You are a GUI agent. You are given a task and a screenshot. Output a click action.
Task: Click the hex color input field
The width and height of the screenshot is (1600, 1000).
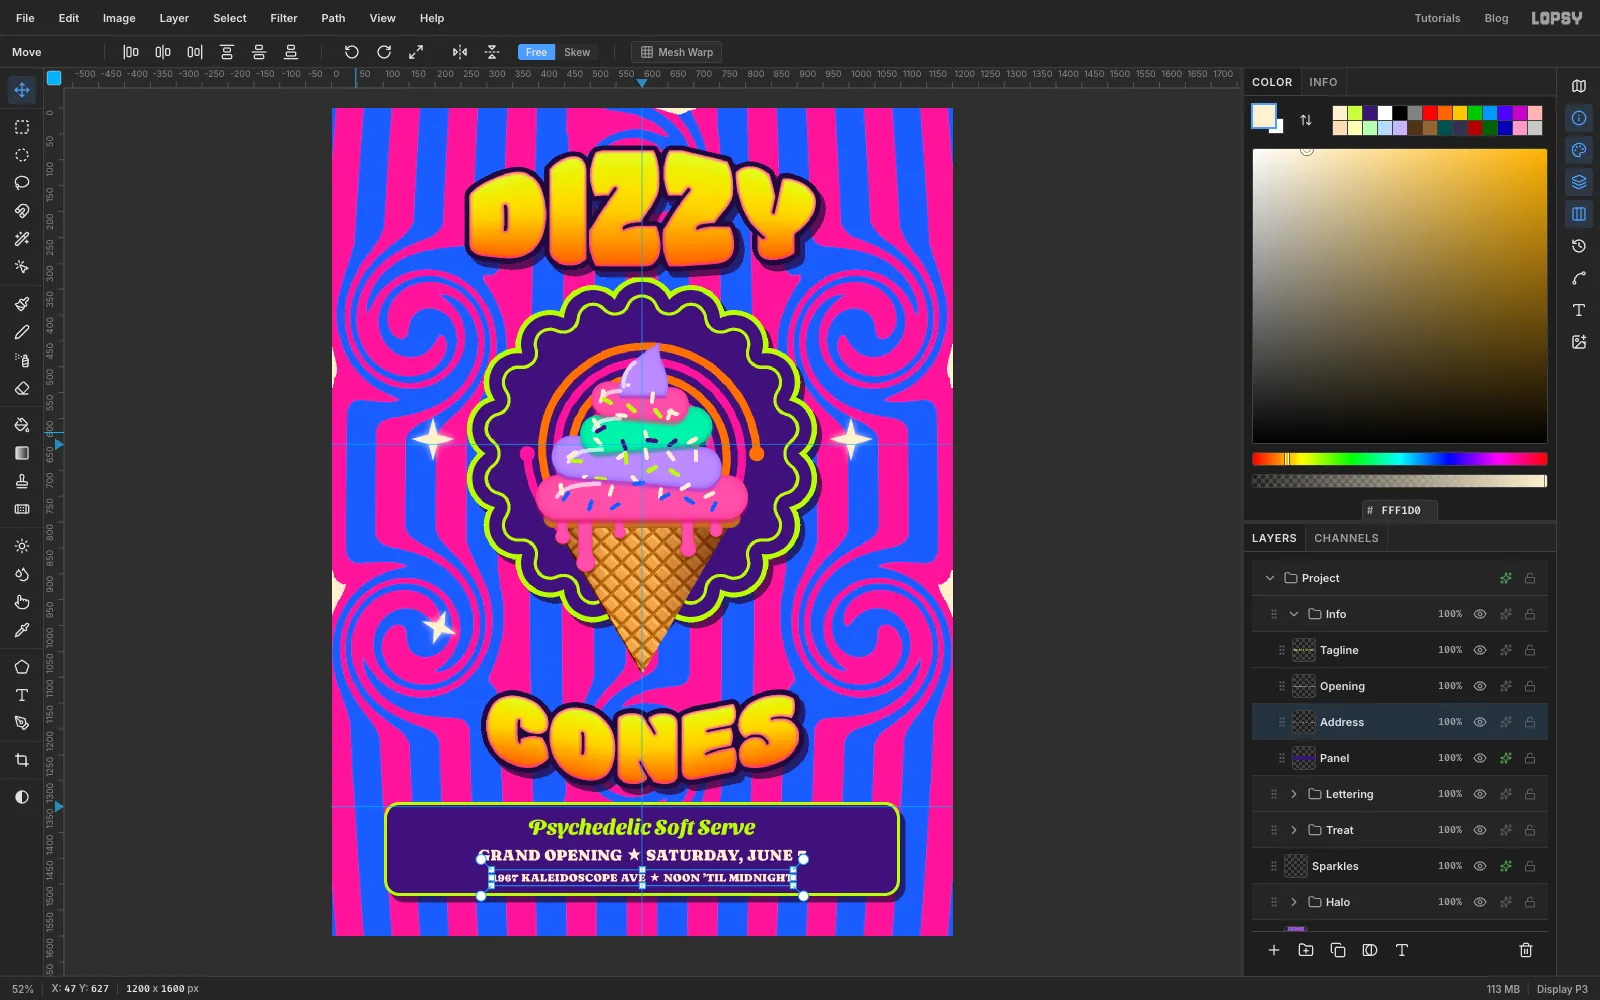(x=1400, y=510)
